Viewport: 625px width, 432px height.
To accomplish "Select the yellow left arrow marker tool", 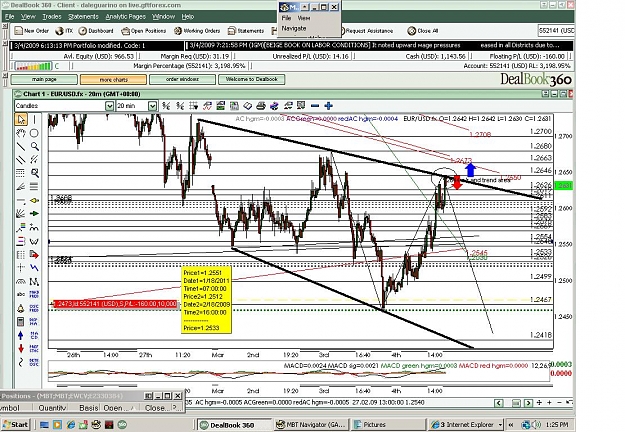I will 34,200.
